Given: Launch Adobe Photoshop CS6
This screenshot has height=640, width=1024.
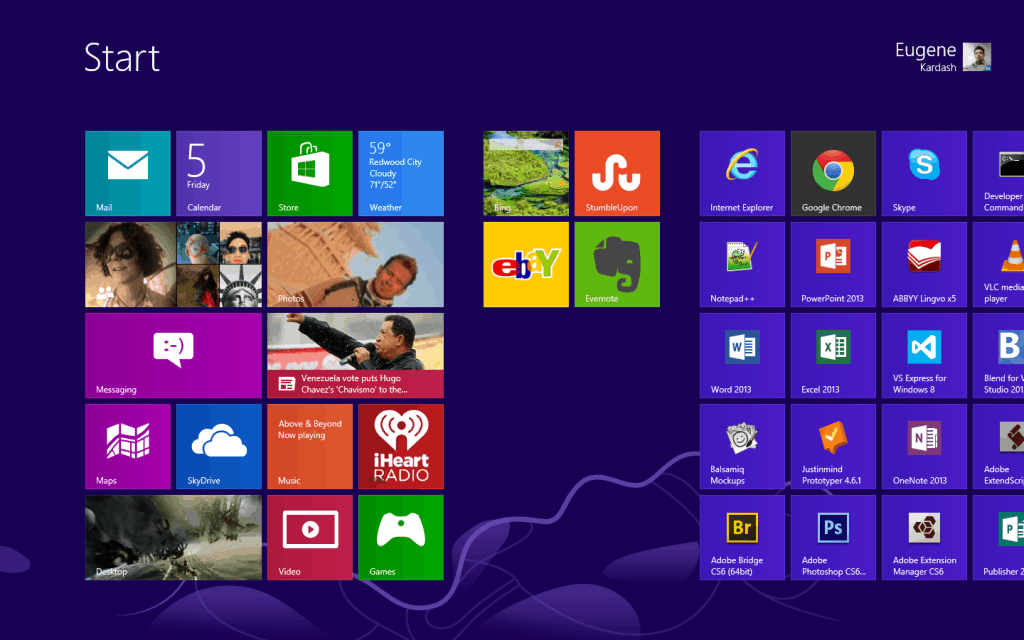Looking at the screenshot, I should pos(832,537).
